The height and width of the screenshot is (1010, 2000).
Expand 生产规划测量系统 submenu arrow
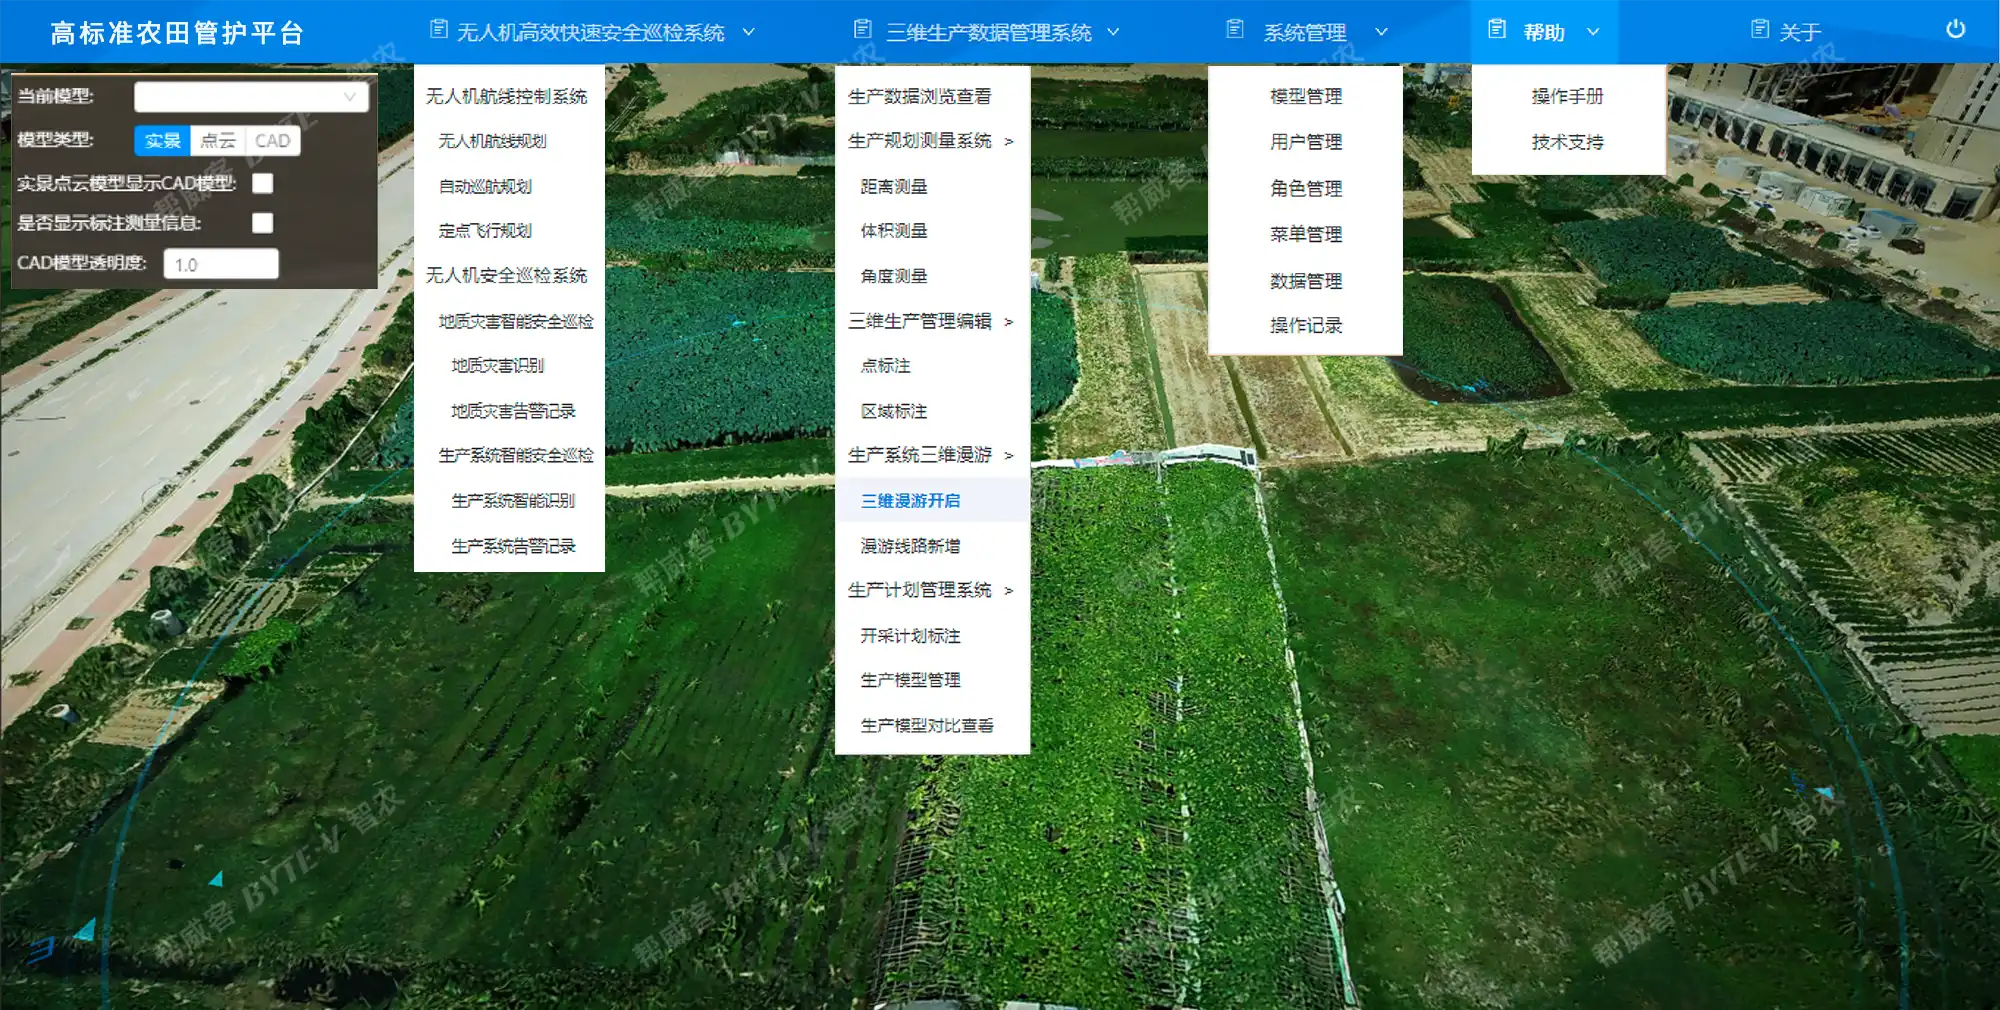1009,142
